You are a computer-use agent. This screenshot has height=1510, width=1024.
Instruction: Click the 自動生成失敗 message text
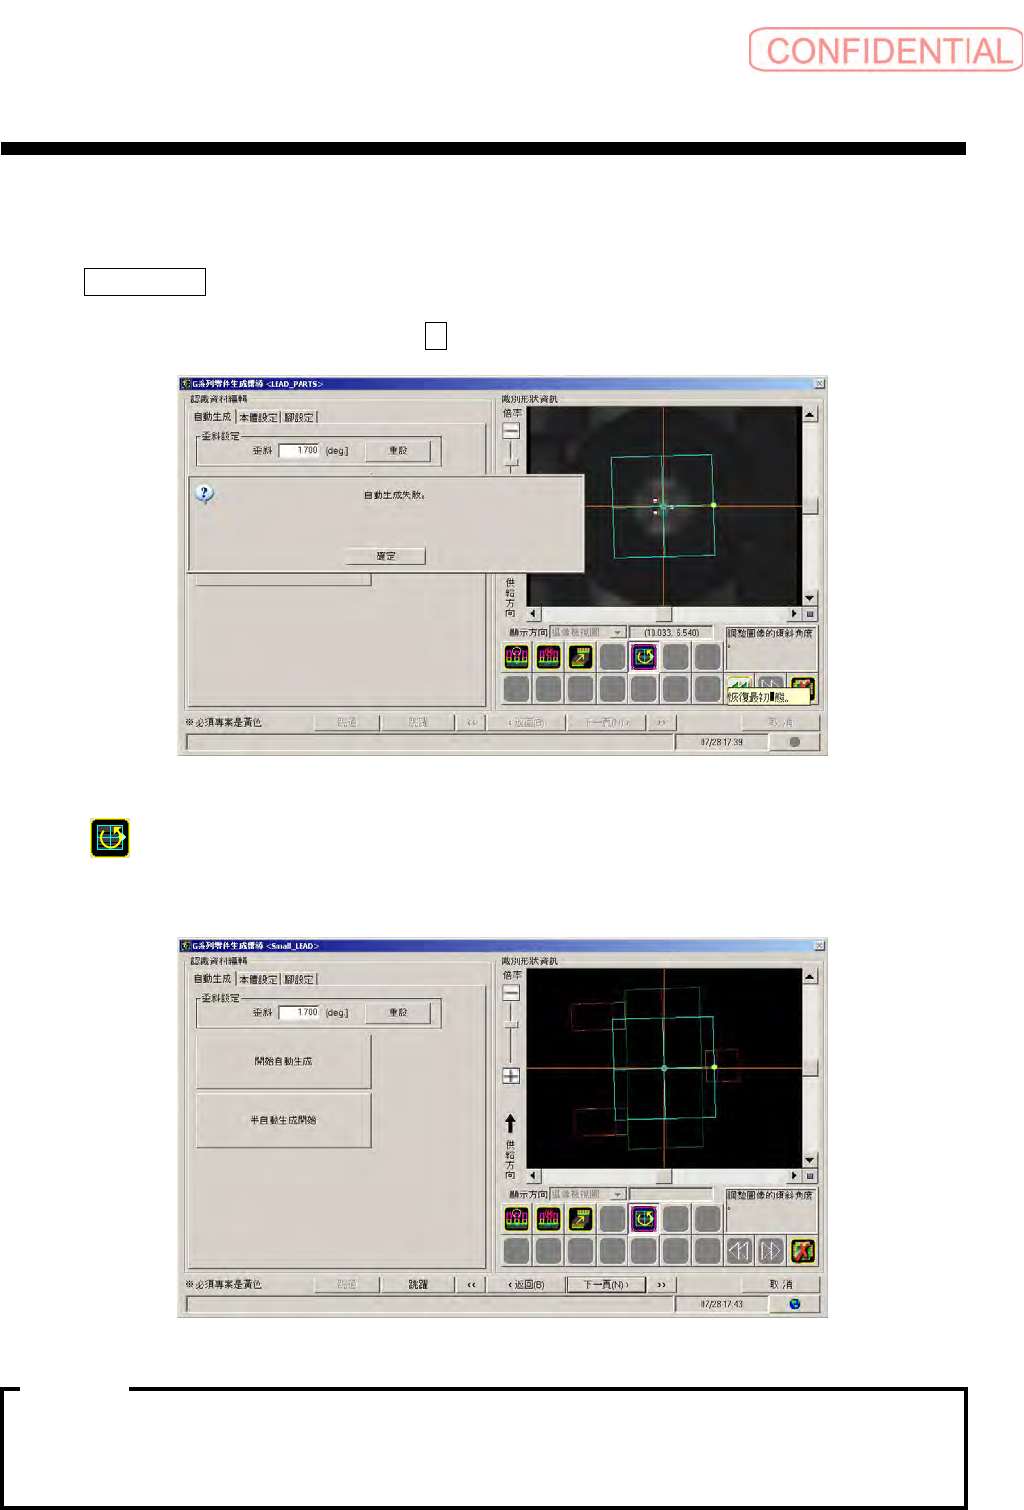(394, 495)
